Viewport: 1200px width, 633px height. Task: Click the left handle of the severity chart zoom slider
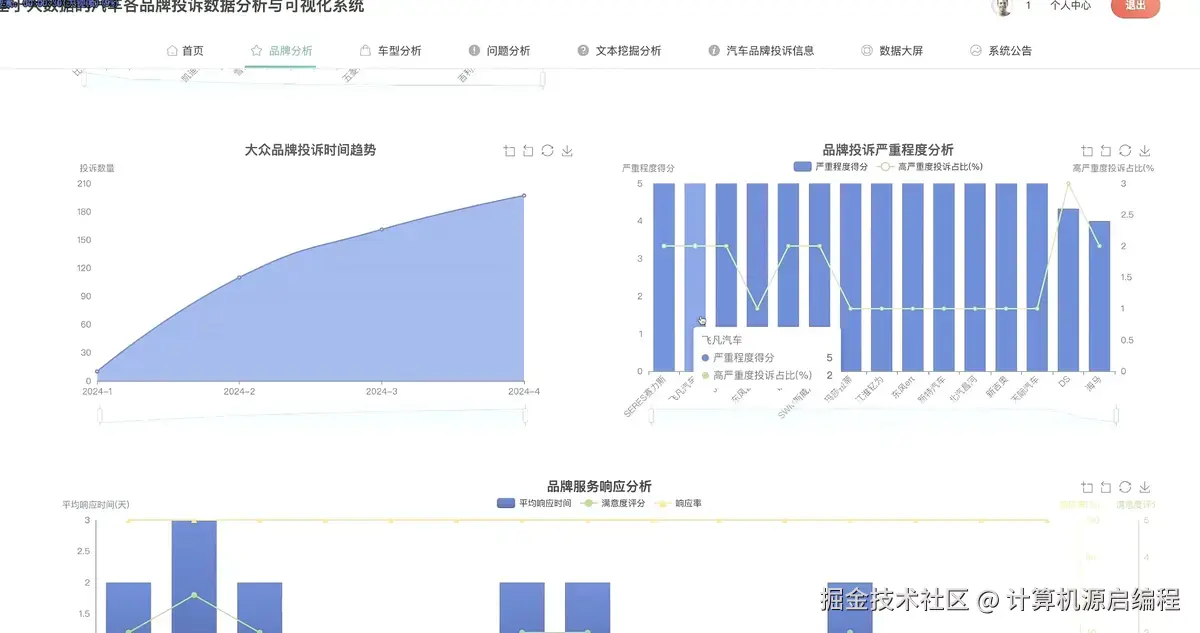click(653, 417)
